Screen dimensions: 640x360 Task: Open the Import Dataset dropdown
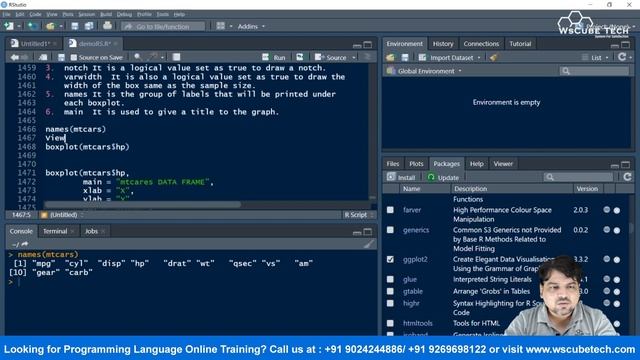[450, 58]
